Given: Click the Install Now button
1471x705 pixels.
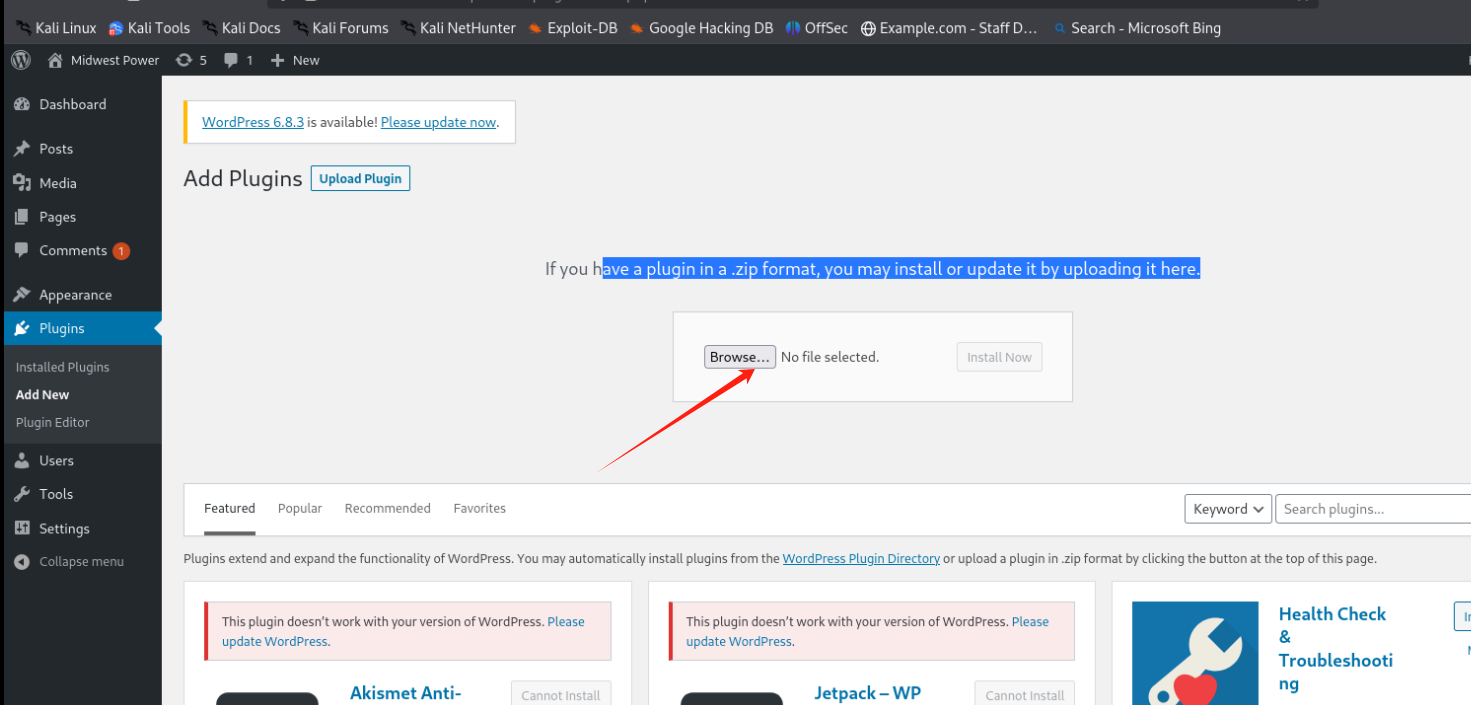Looking at the screenshot, I should 999,357.
